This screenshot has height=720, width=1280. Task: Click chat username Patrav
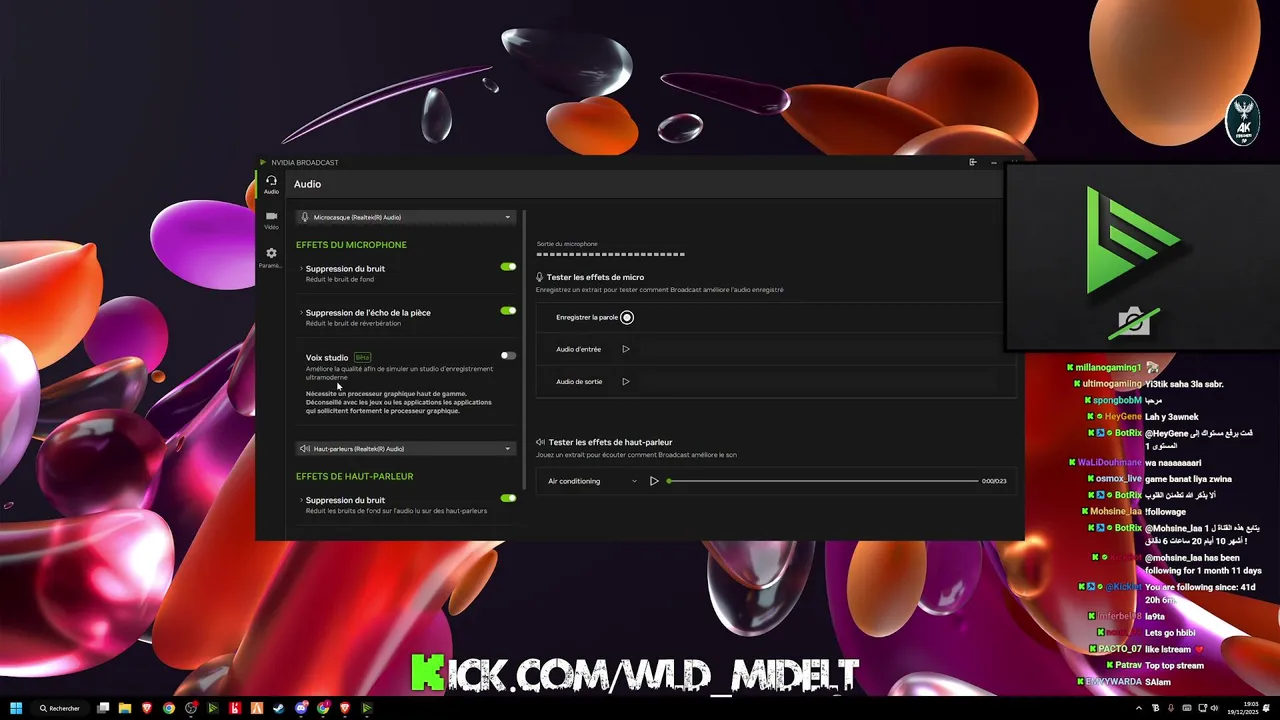coord(1128,665)
